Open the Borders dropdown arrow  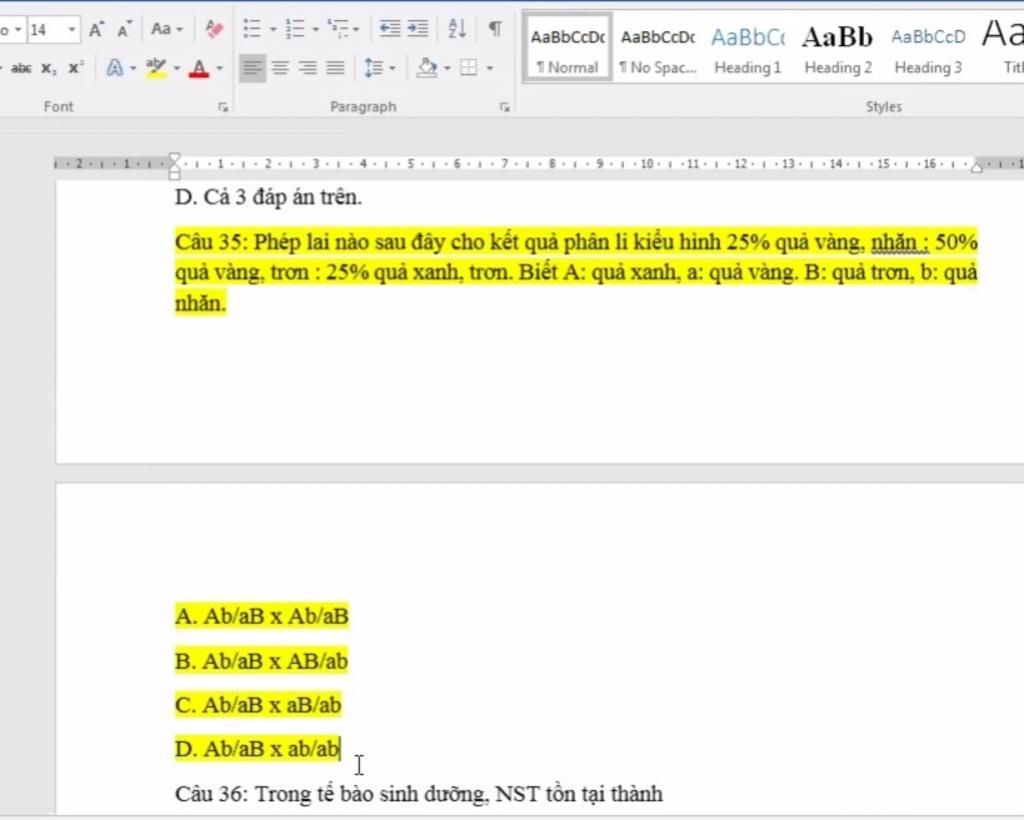(x=490, y=68)
